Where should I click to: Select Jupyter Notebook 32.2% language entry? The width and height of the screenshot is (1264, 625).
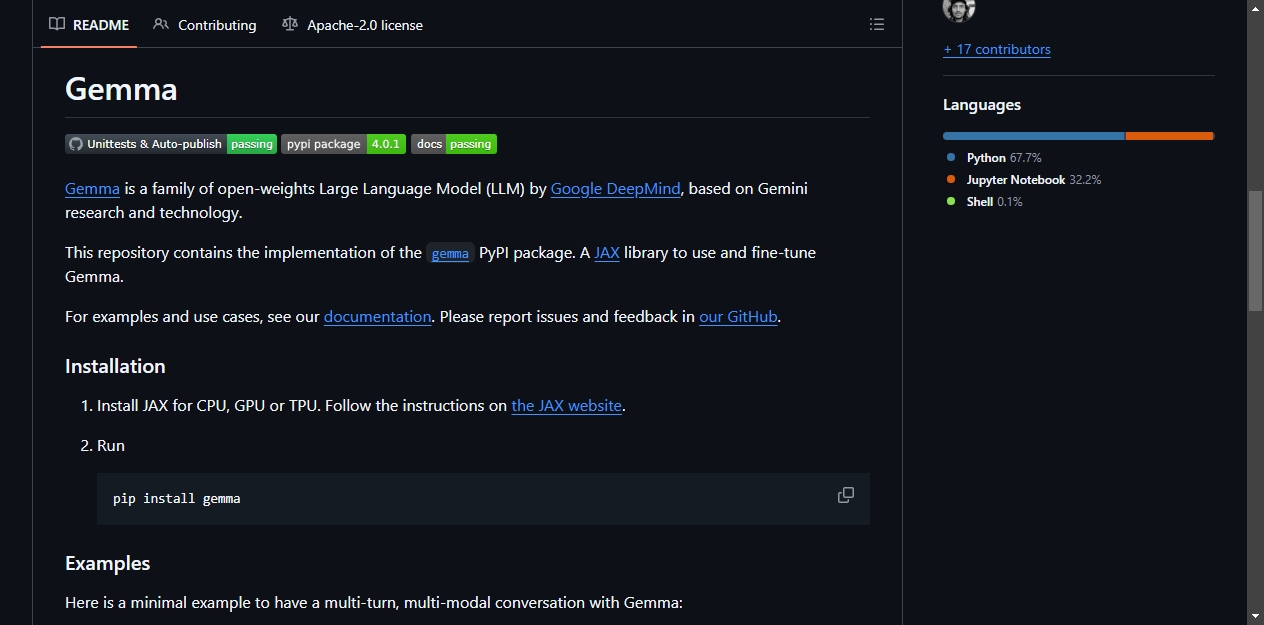click(x=1023, y=180)
